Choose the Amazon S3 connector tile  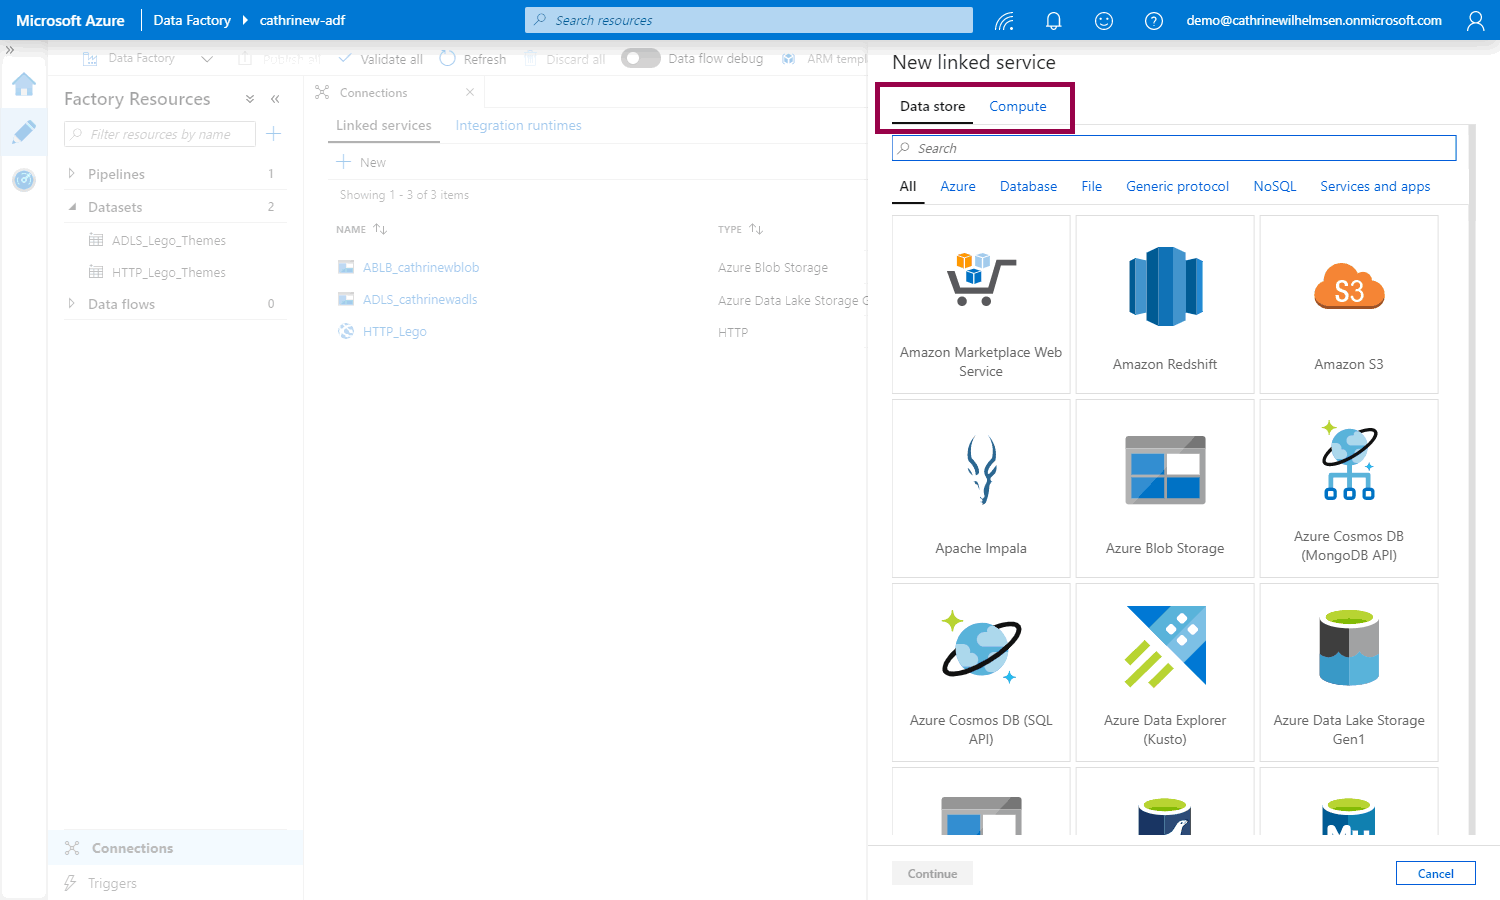coord(1348,305)
